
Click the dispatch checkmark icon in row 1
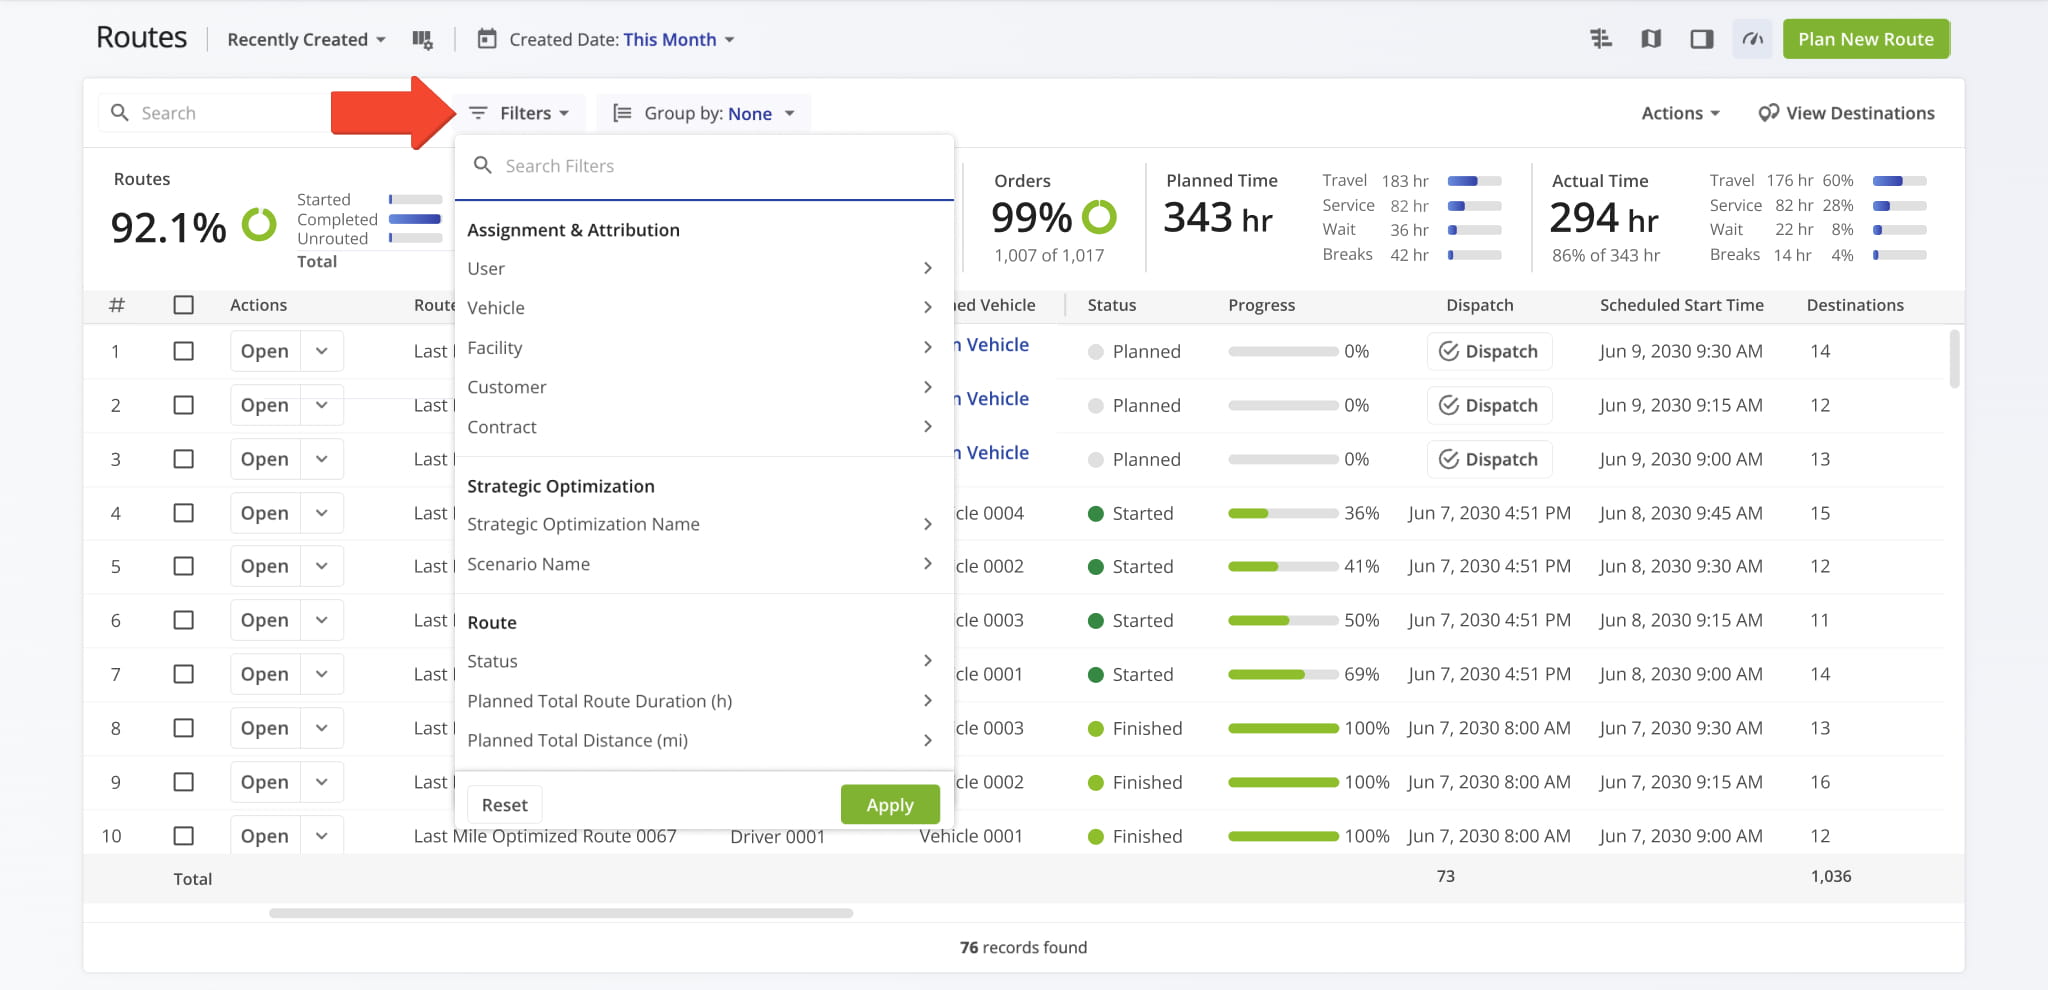[1448, 351]
